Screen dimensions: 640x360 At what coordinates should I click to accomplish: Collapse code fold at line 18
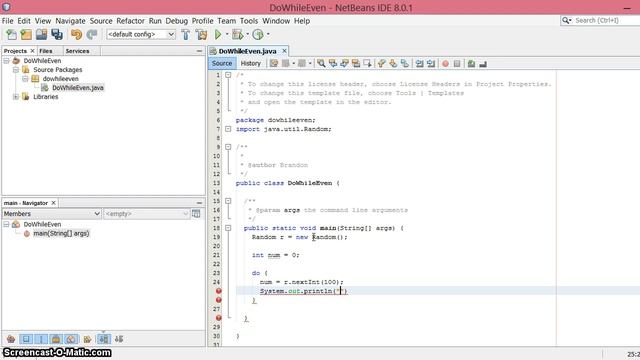pos(228,228)
